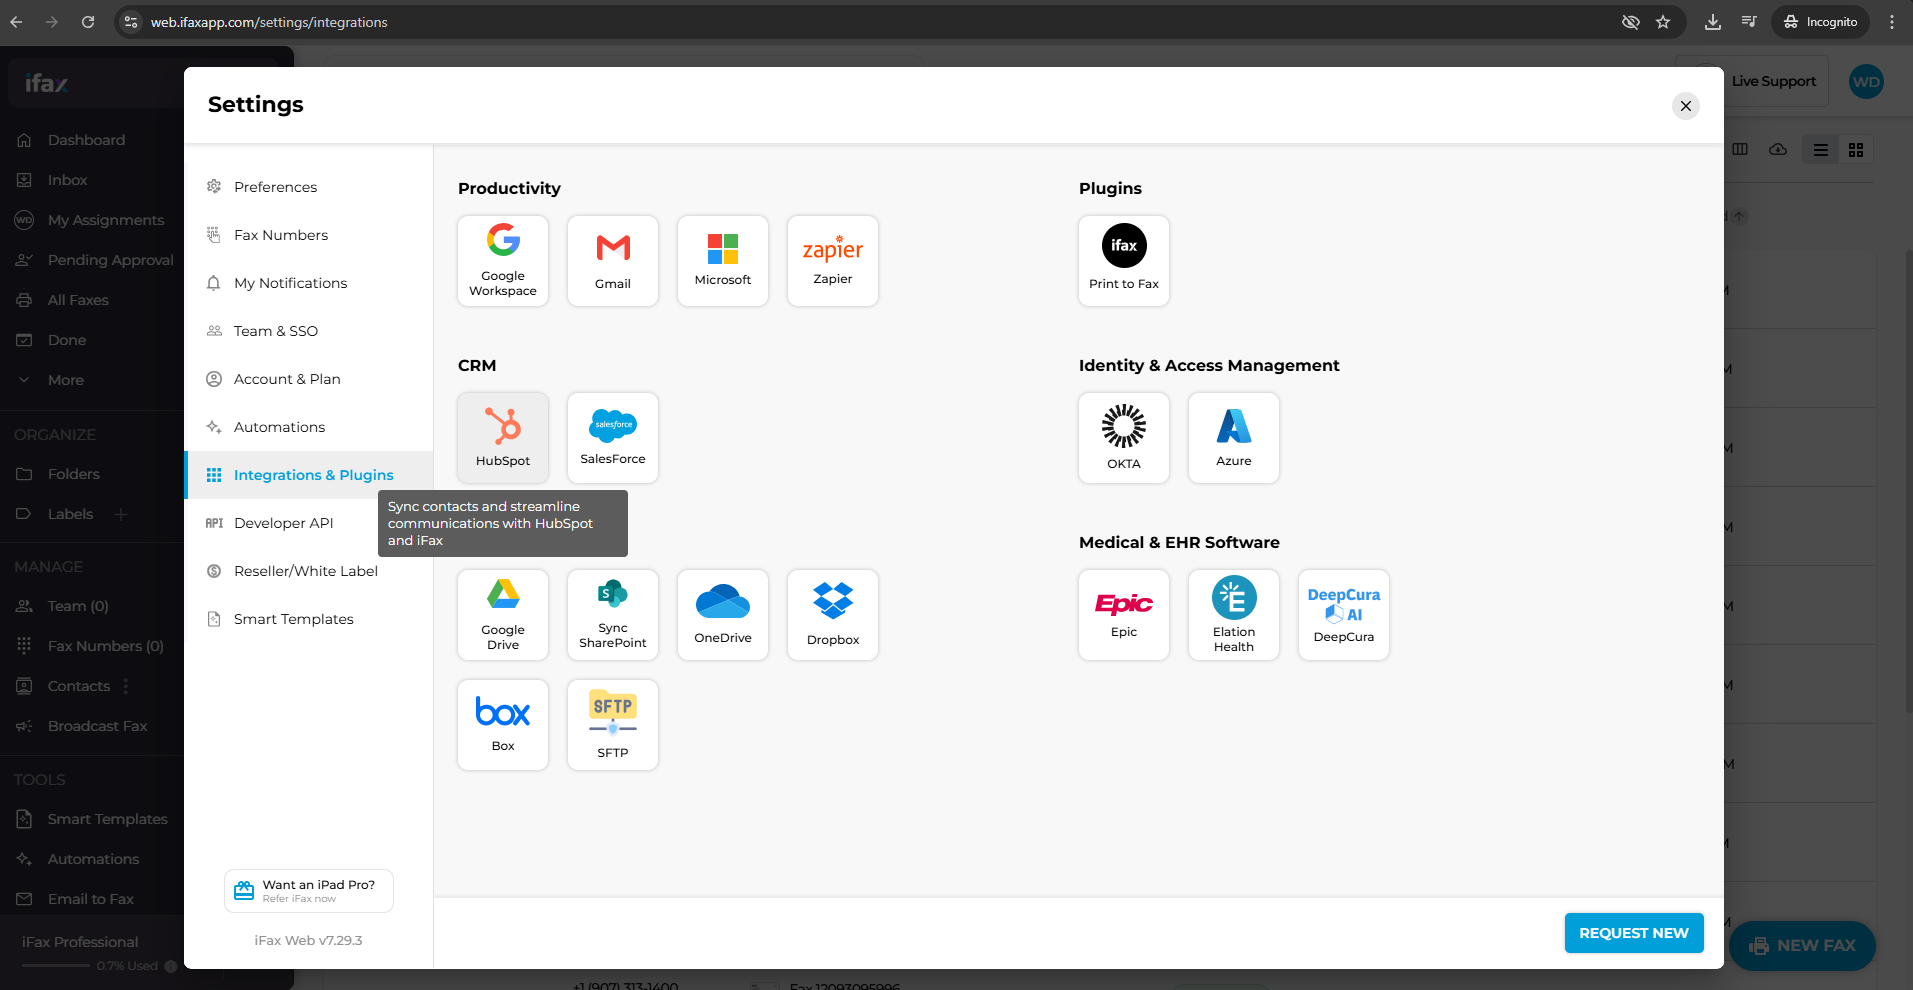Screen dimensions: 1913x990
Task: Click the usage progress bar under iFax Professional
Action: pos(55,966)
